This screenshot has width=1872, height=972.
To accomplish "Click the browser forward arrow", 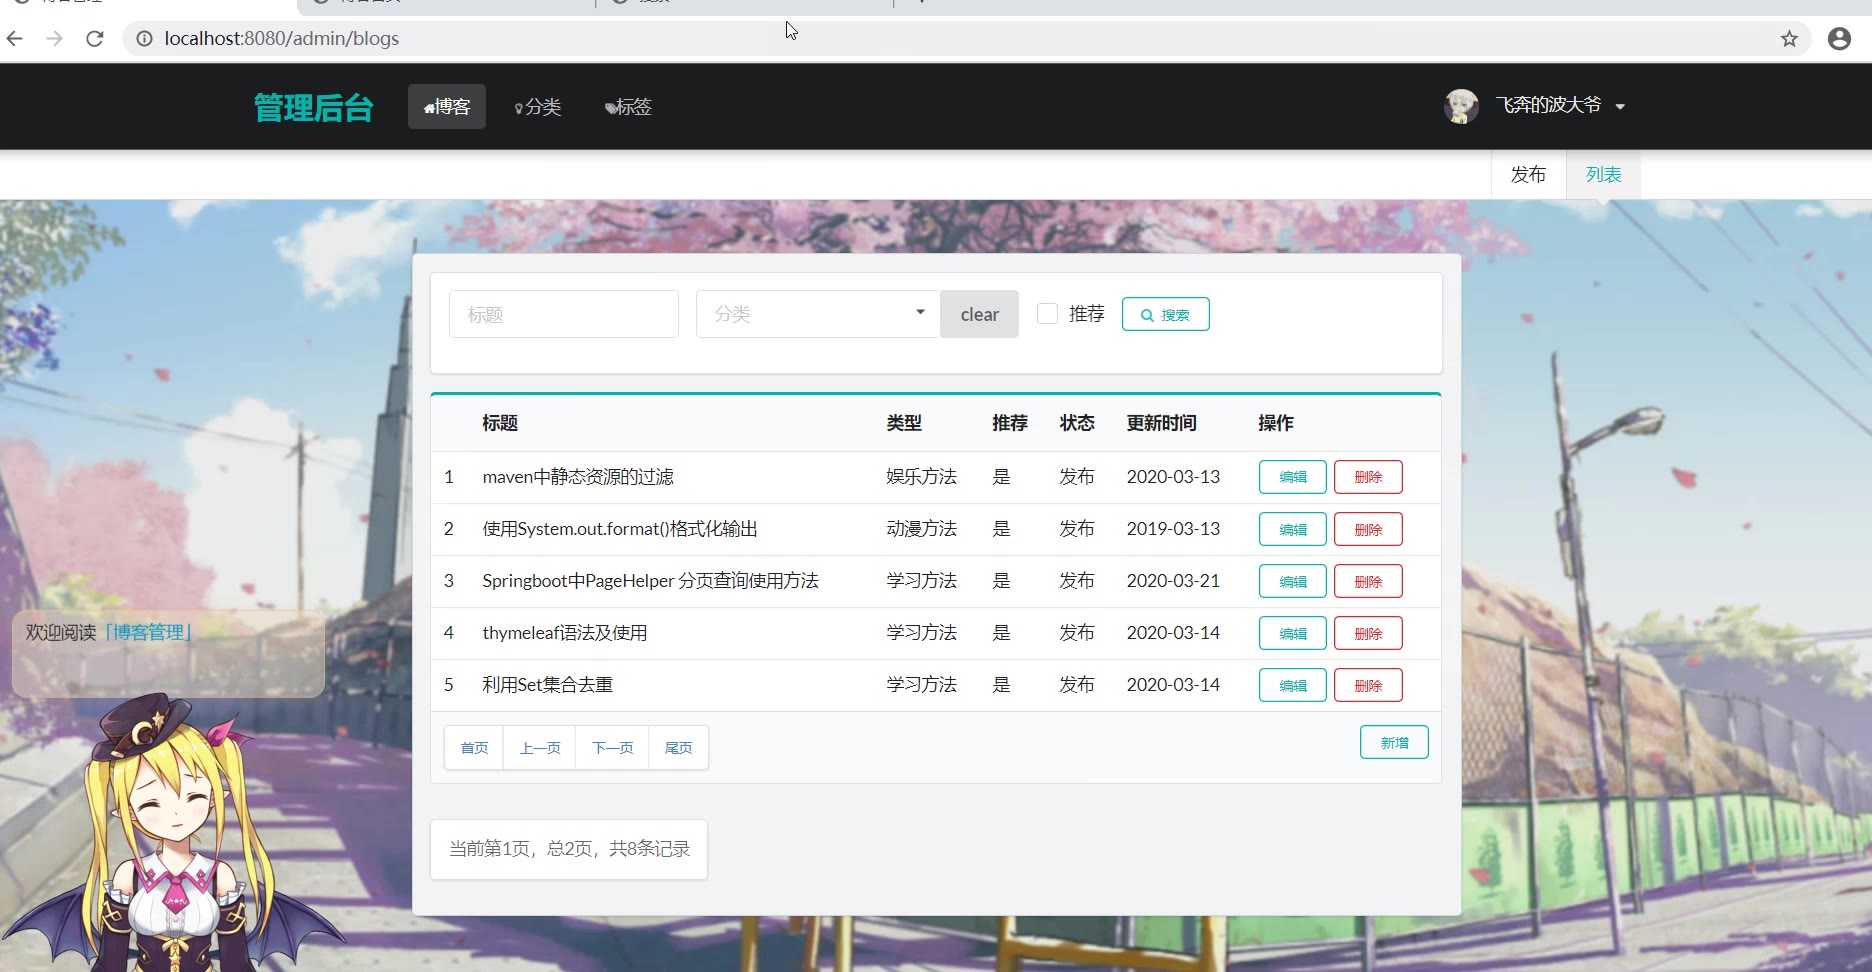I will coord(55,39).
